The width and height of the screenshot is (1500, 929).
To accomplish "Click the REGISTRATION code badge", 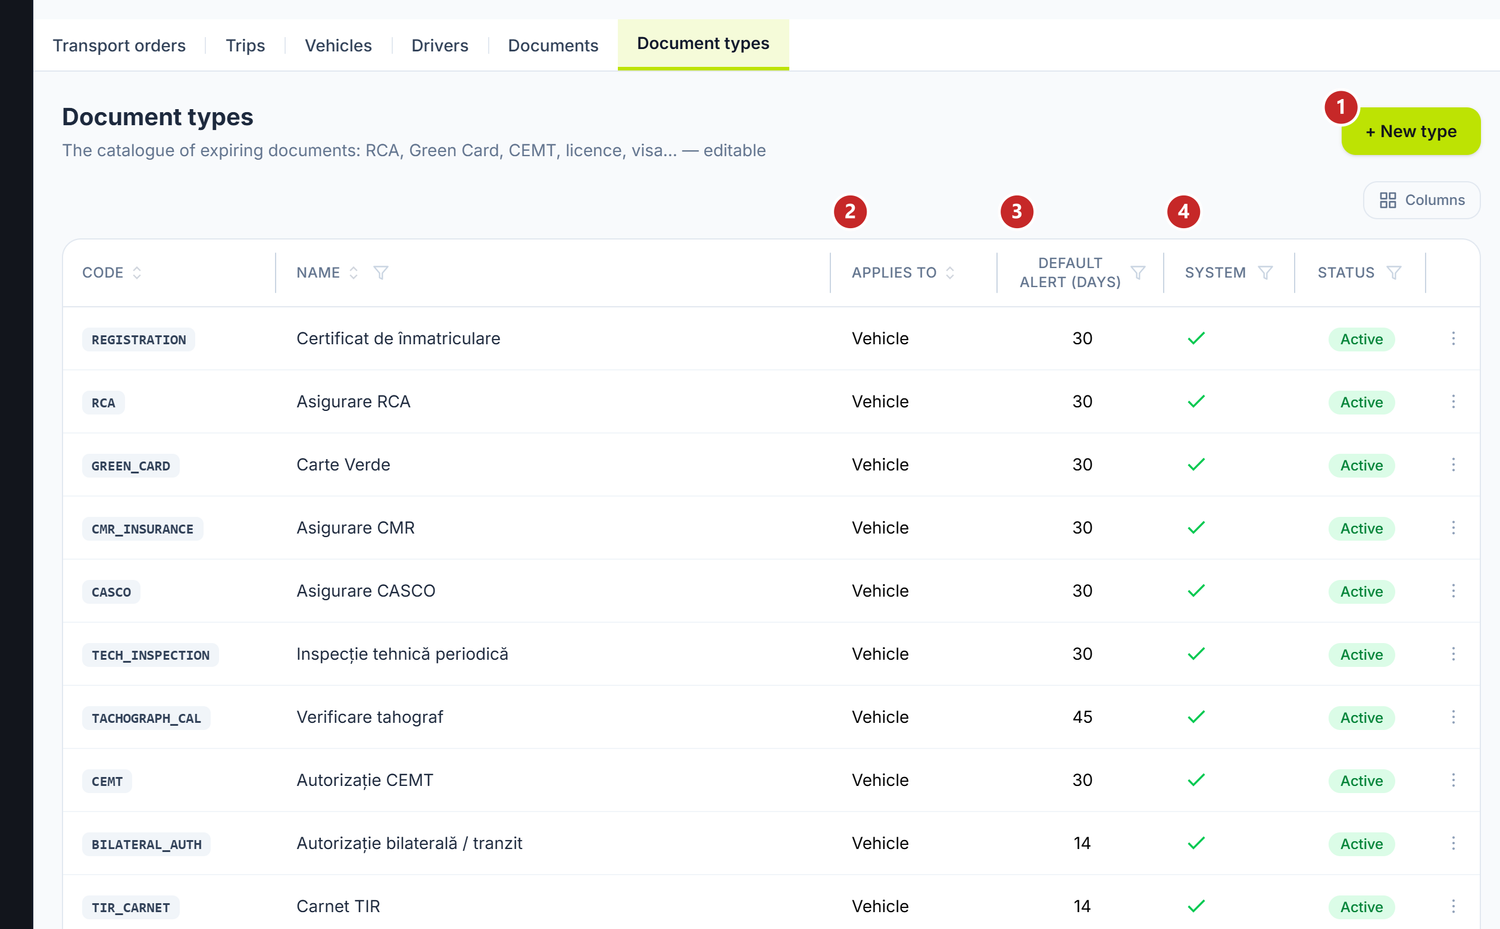I will point(139,340).
